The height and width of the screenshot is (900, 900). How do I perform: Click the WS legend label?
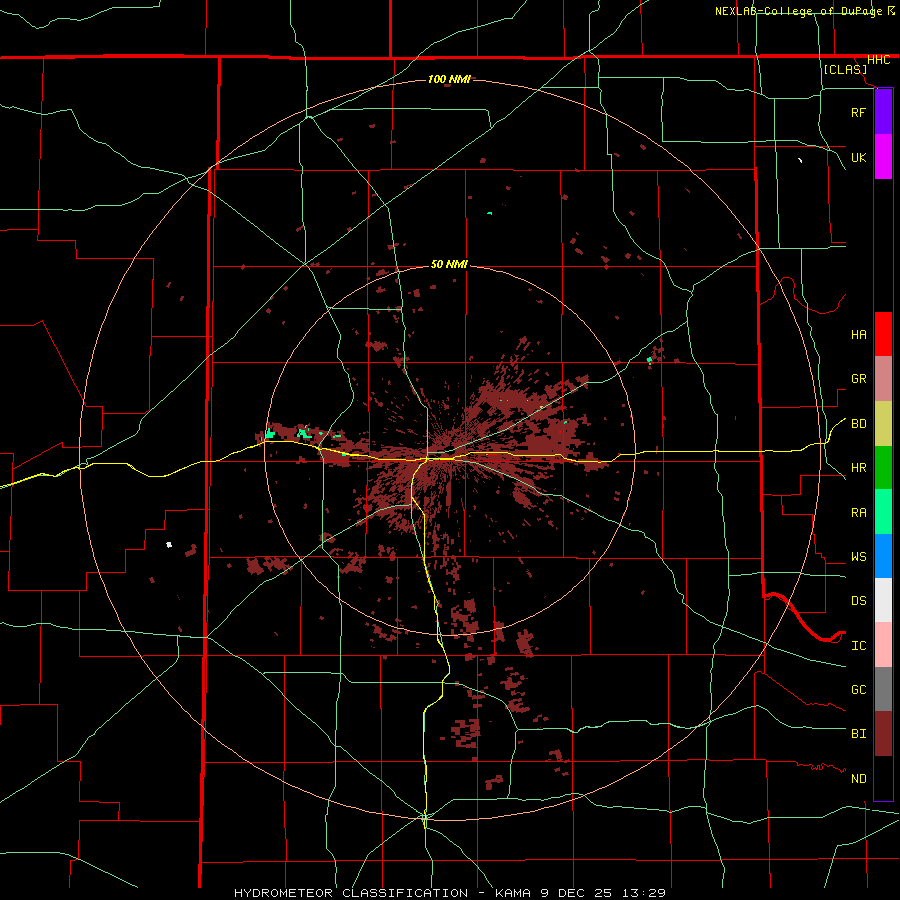coord(858,557)
